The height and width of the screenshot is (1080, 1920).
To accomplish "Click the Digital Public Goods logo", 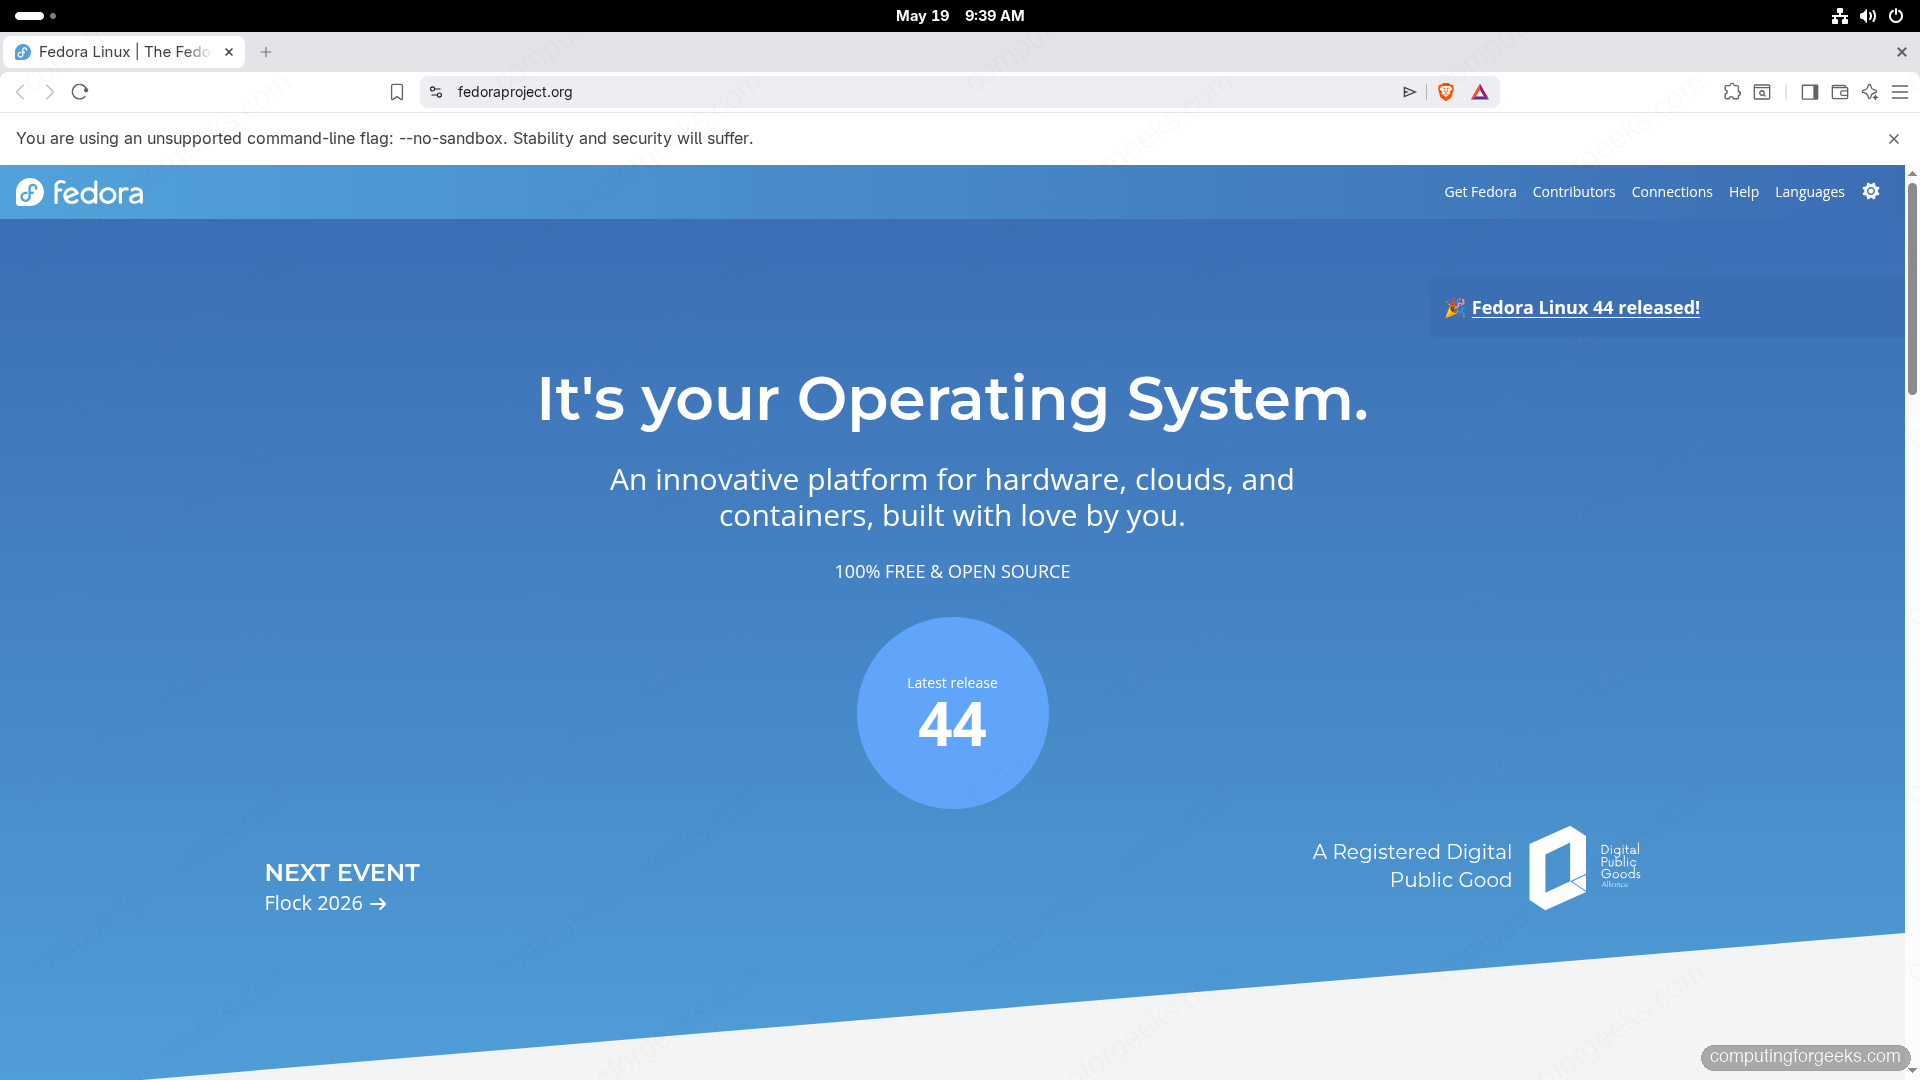I will tap(1585, 867).
